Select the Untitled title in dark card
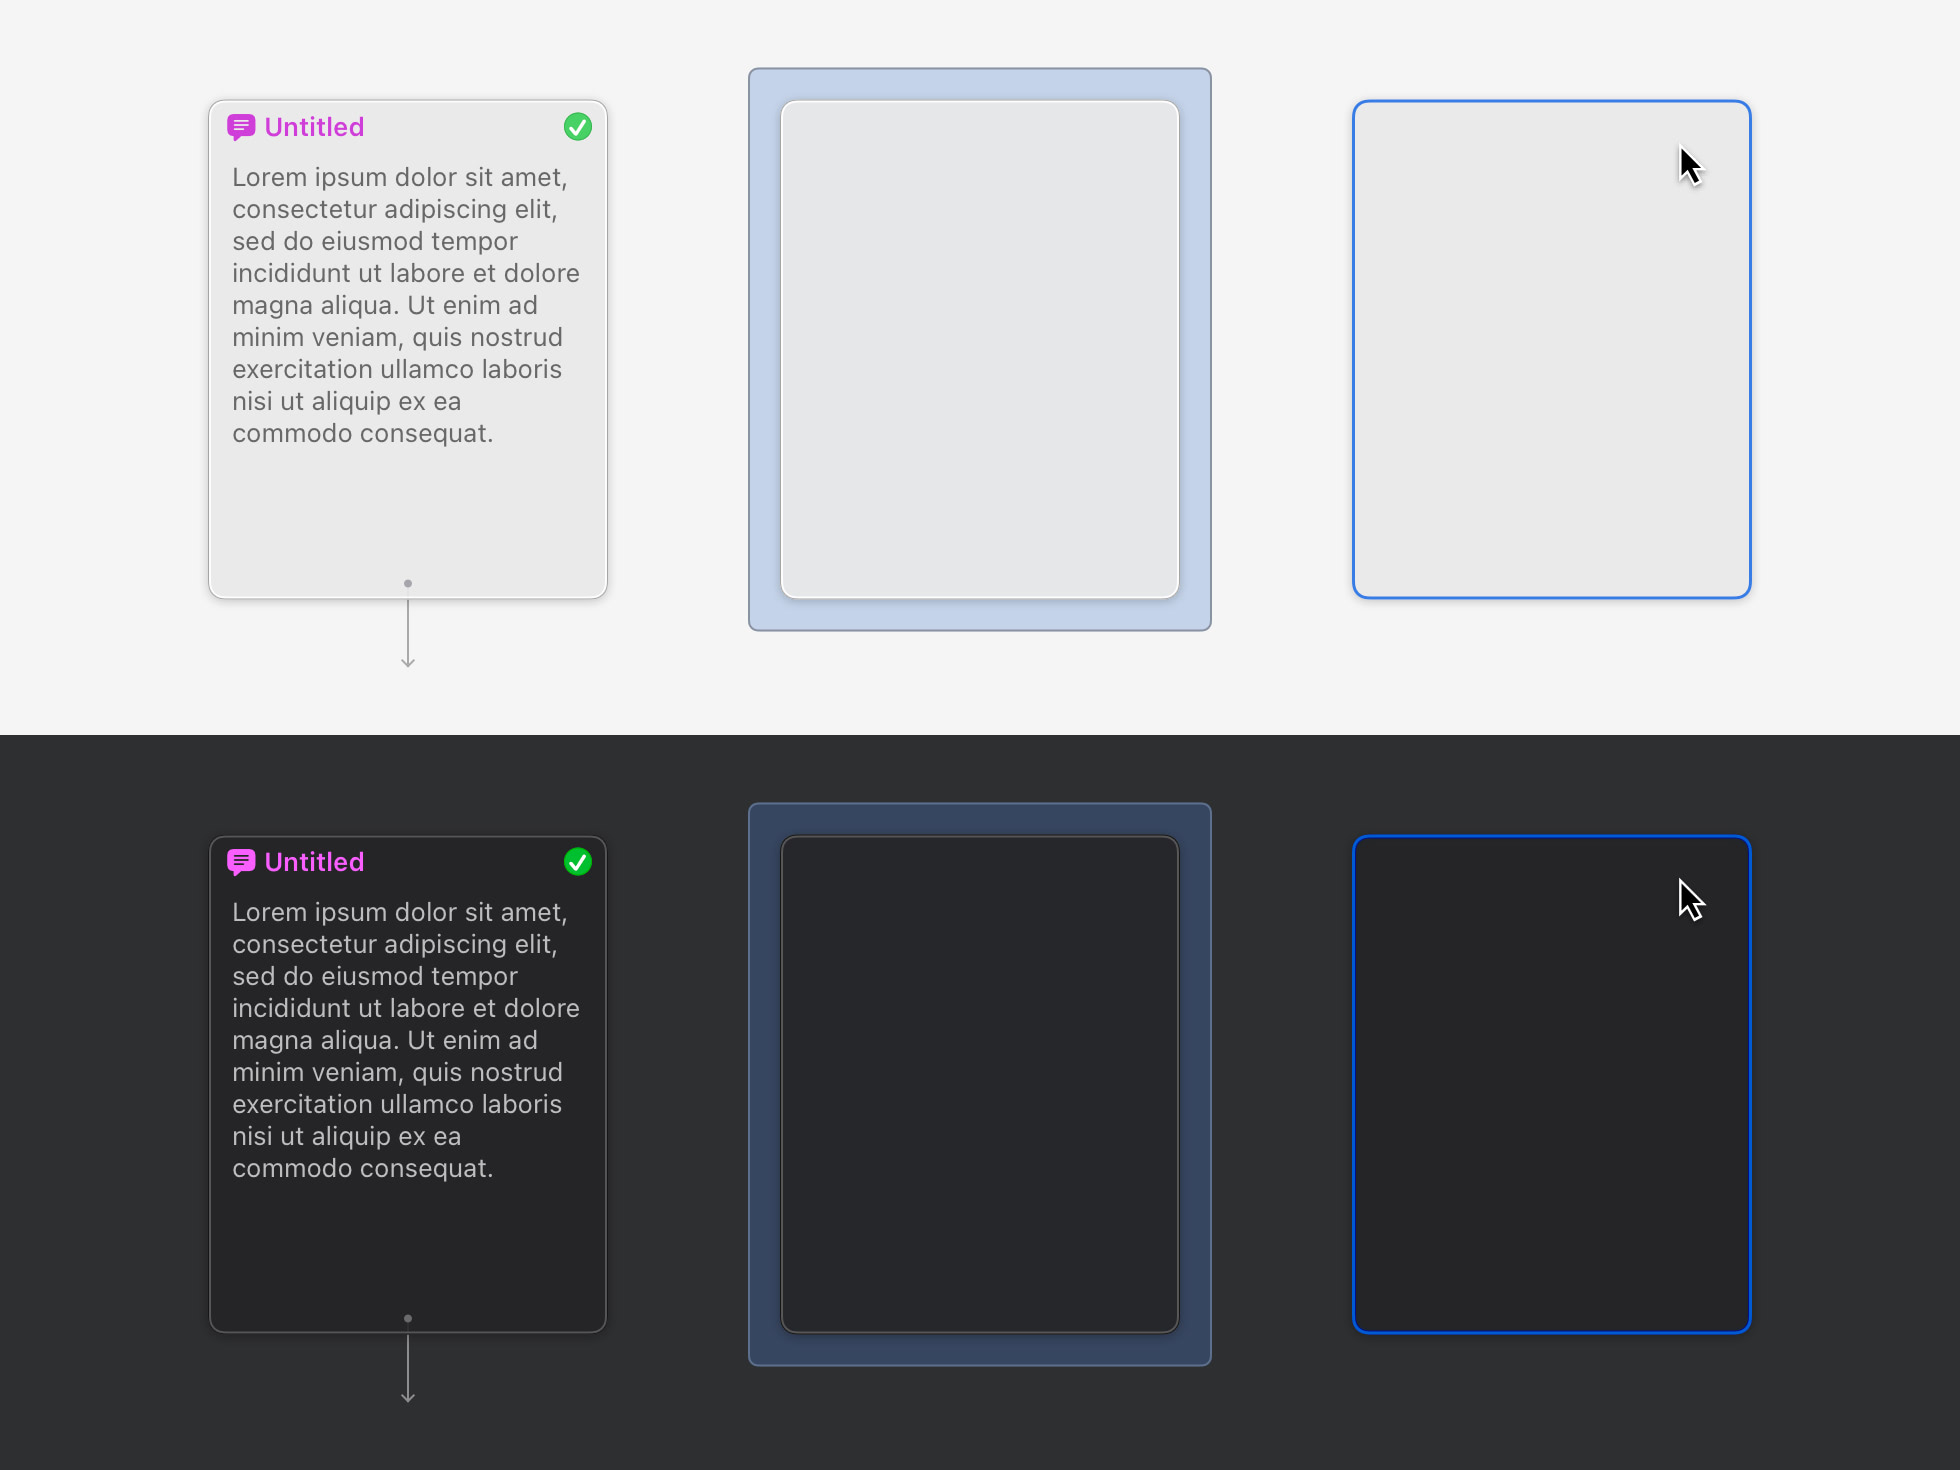 pos(314,862)
